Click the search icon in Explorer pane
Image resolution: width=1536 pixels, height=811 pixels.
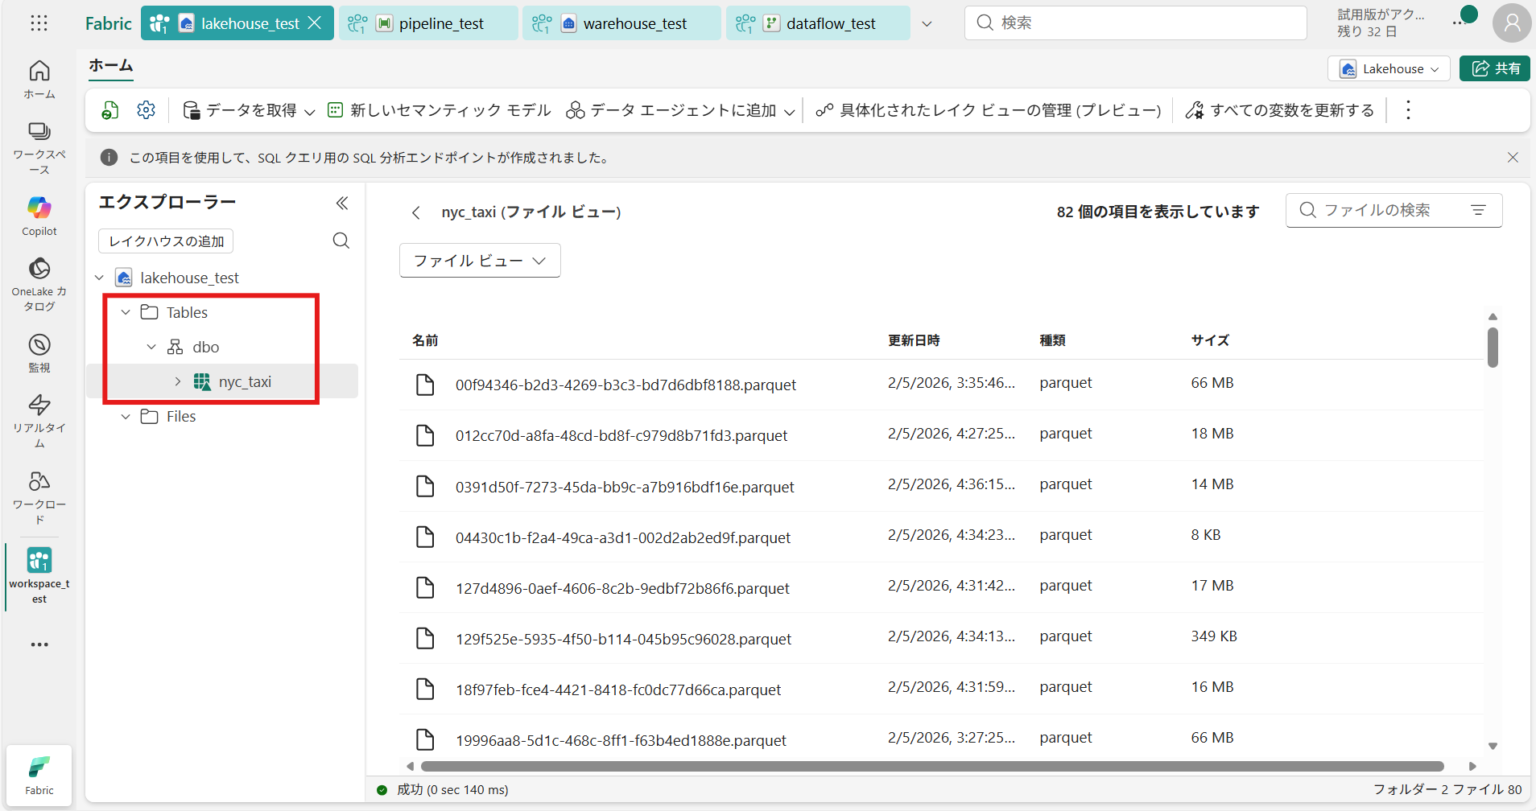(341, 241)
